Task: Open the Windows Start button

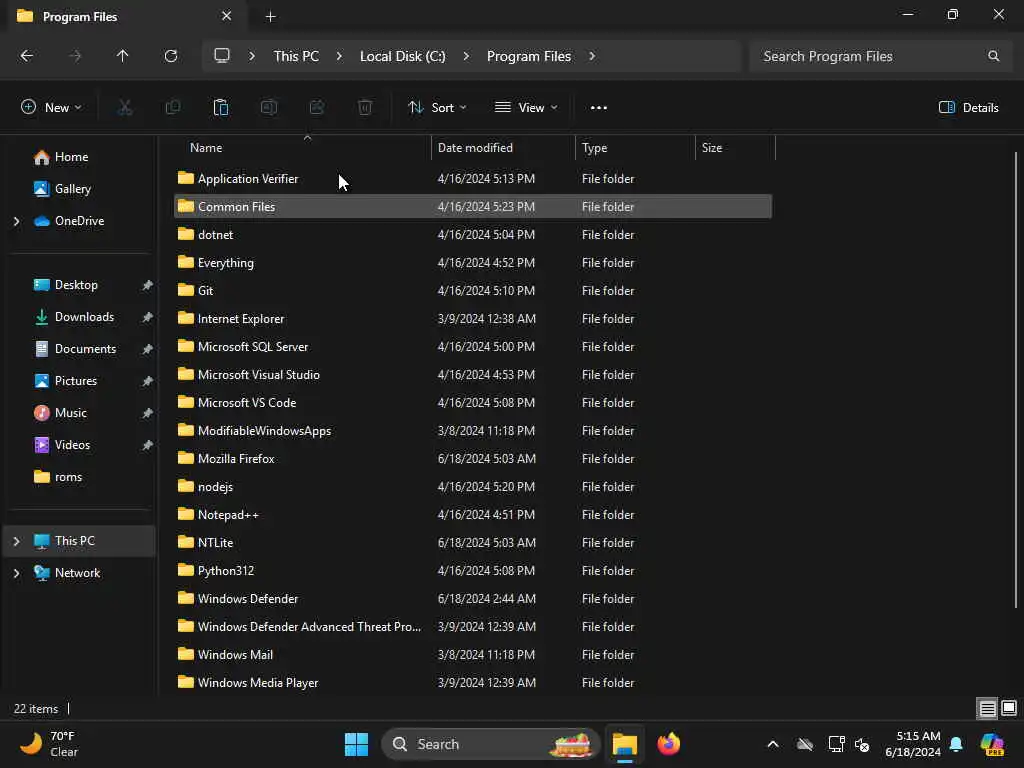Action: (357, 744)
